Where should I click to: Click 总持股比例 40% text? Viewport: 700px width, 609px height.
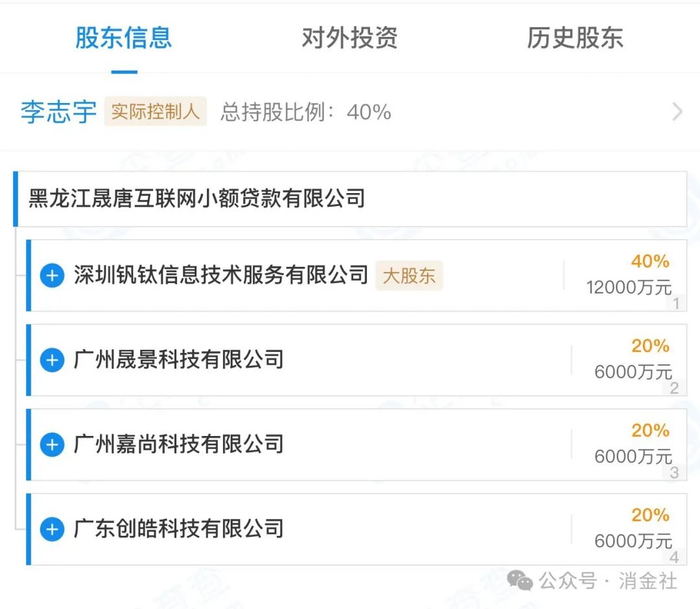(x=305, y=112)
